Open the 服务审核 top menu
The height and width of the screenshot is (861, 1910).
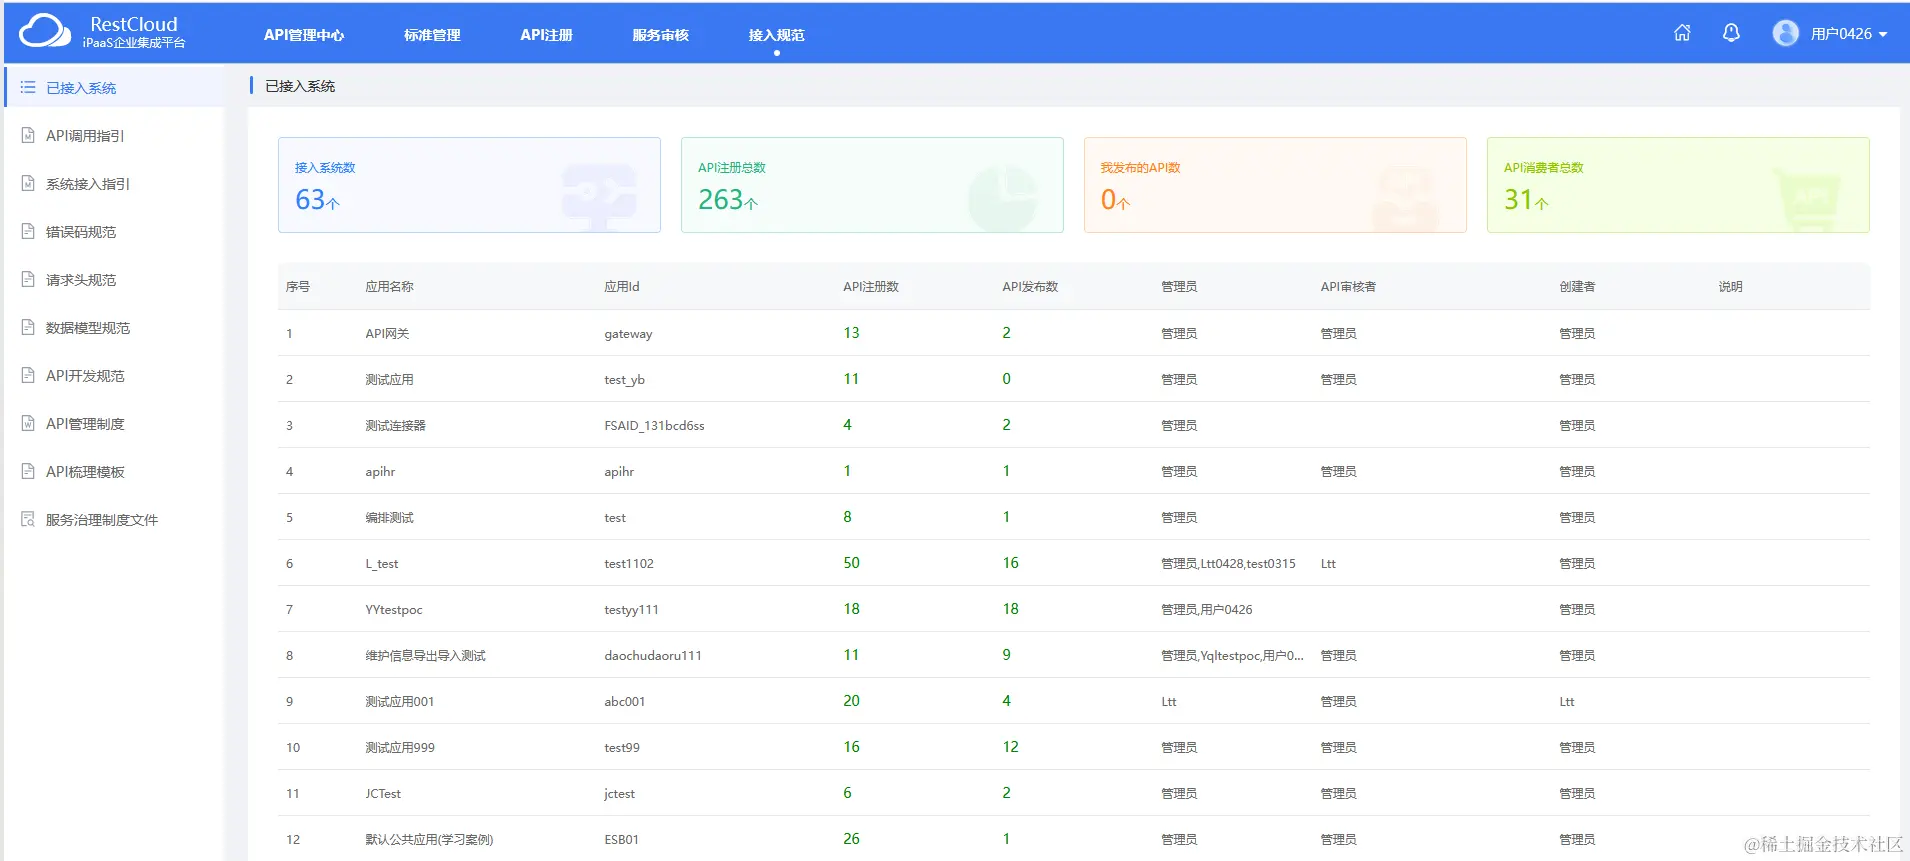point(660,35)
